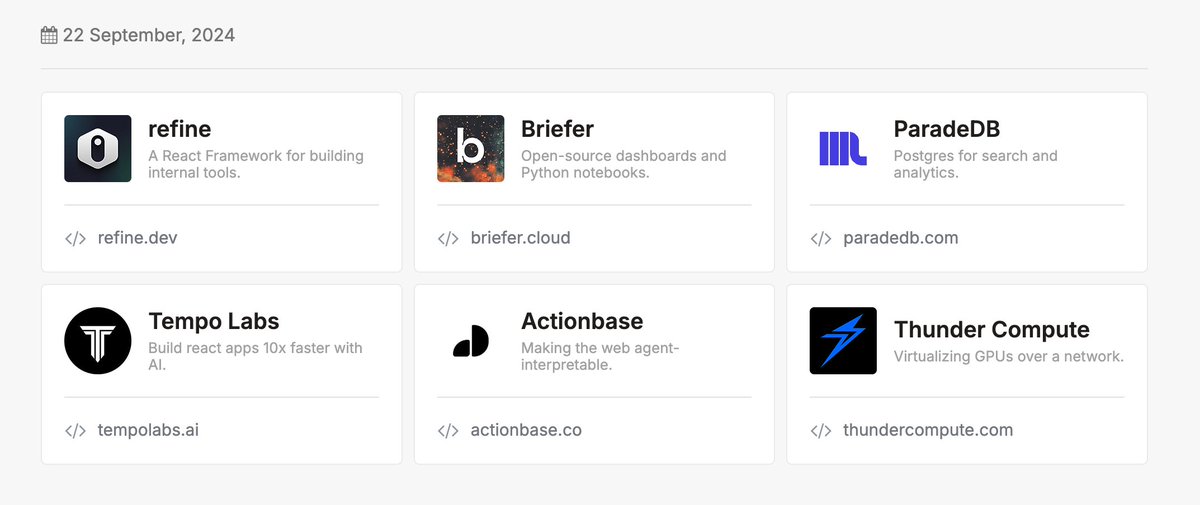Click the refine hexagon logo
The image size is (1200, 505).
pos(98,149)
